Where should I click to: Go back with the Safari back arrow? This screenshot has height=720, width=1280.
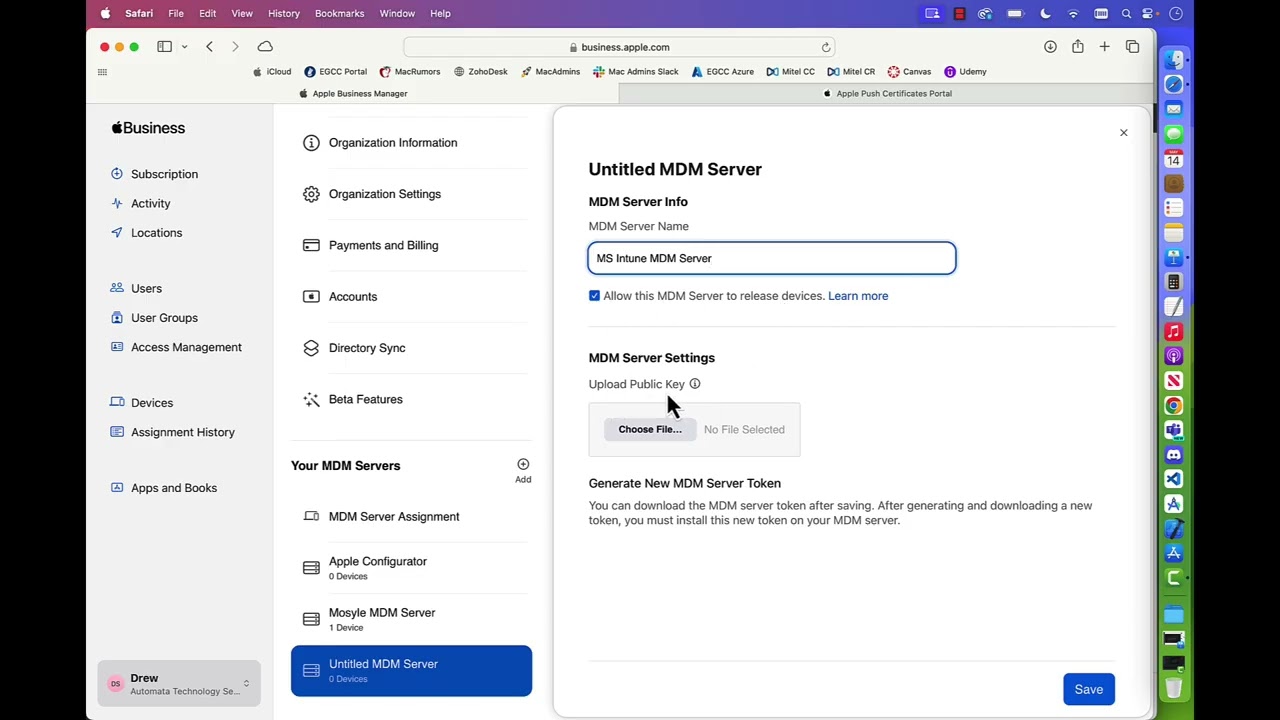209,47
